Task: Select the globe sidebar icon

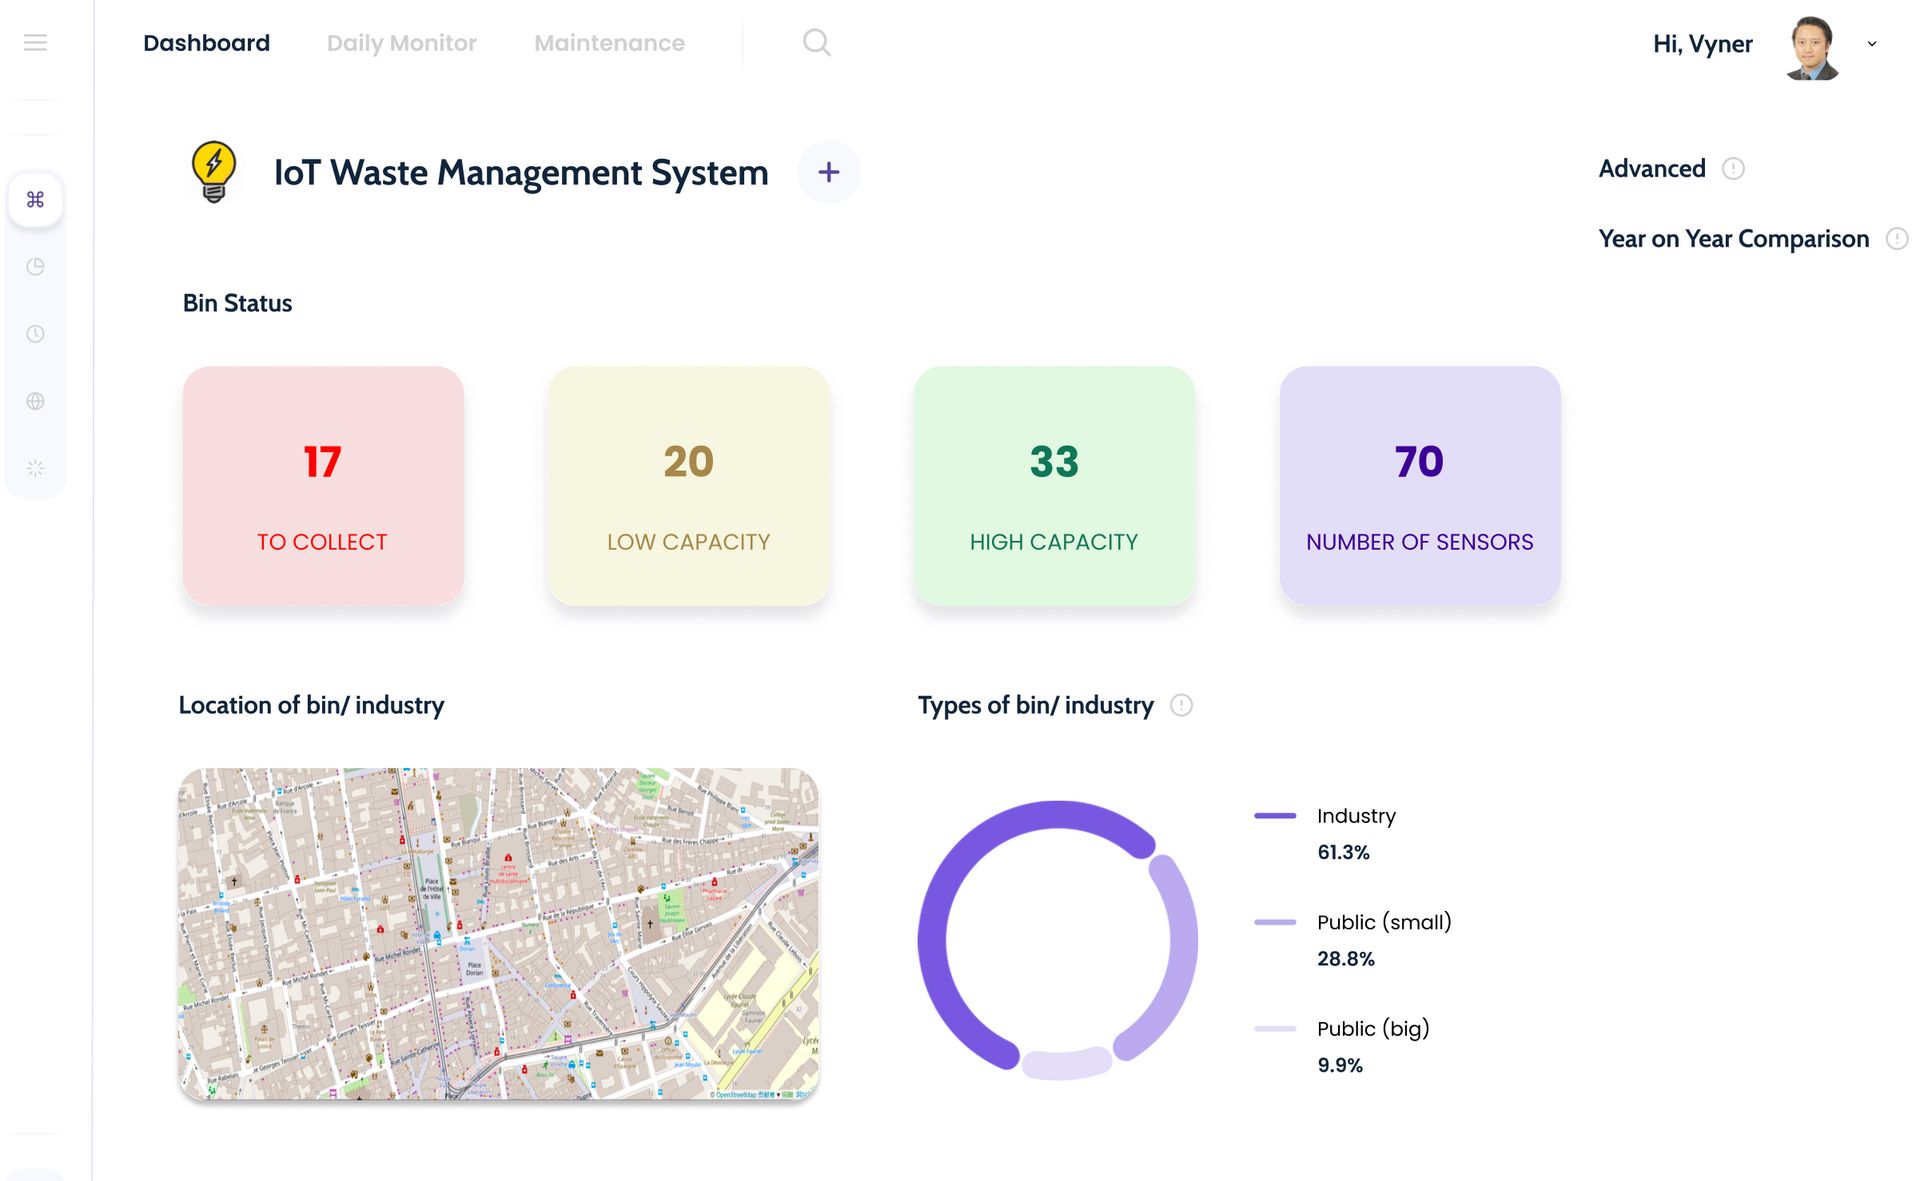Action: pyautogui.click(x=35, y=401)
